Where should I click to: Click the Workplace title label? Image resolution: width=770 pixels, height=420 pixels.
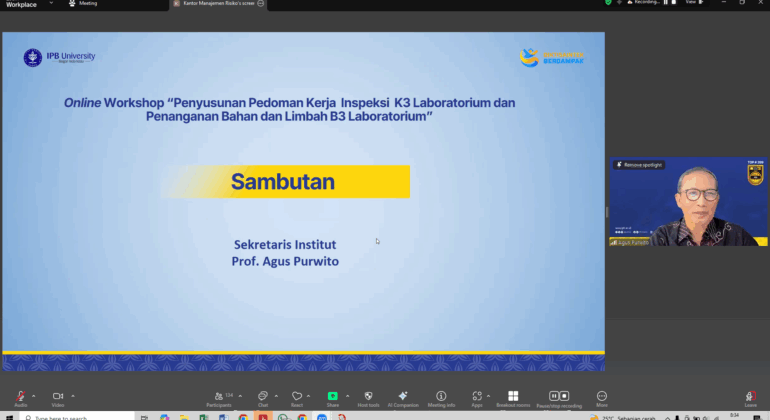pos(21,4)
